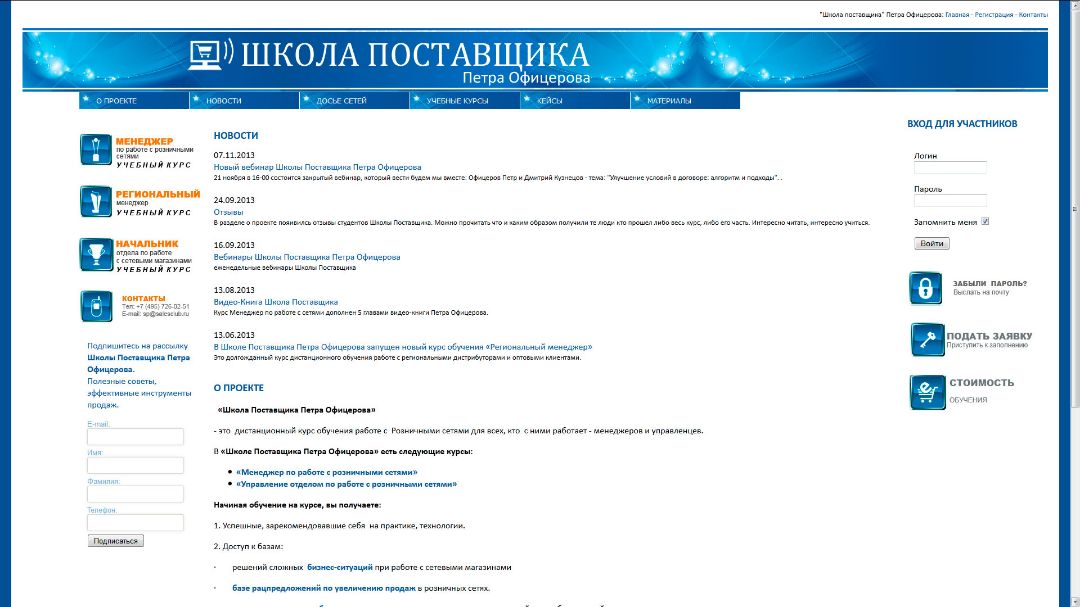Click the key Подать заявку icon
Image resolution: width=1080 pixels, height=607 pixels.
928,339
